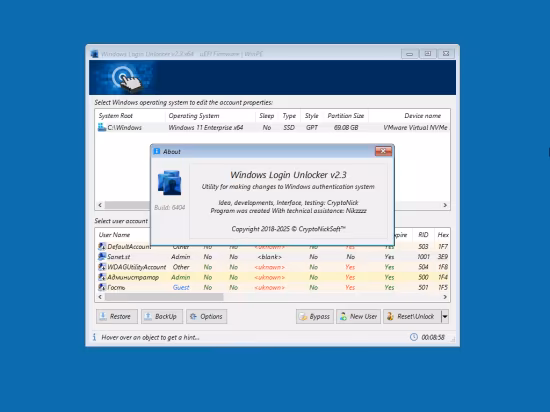Viewport: 550px width, 412px height.
Task: Click the user list horizontal scrollbar thumb
Action: tap(164, 297)
